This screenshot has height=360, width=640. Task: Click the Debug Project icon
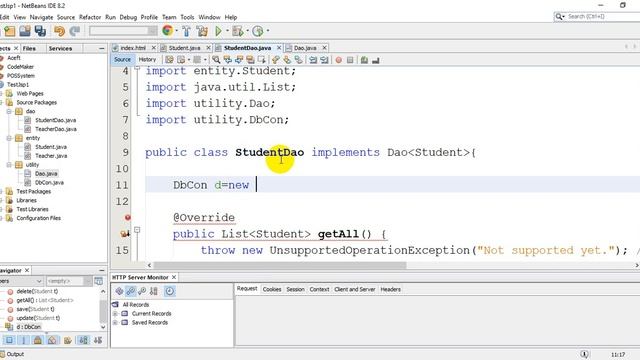click(x=237, y=31)
